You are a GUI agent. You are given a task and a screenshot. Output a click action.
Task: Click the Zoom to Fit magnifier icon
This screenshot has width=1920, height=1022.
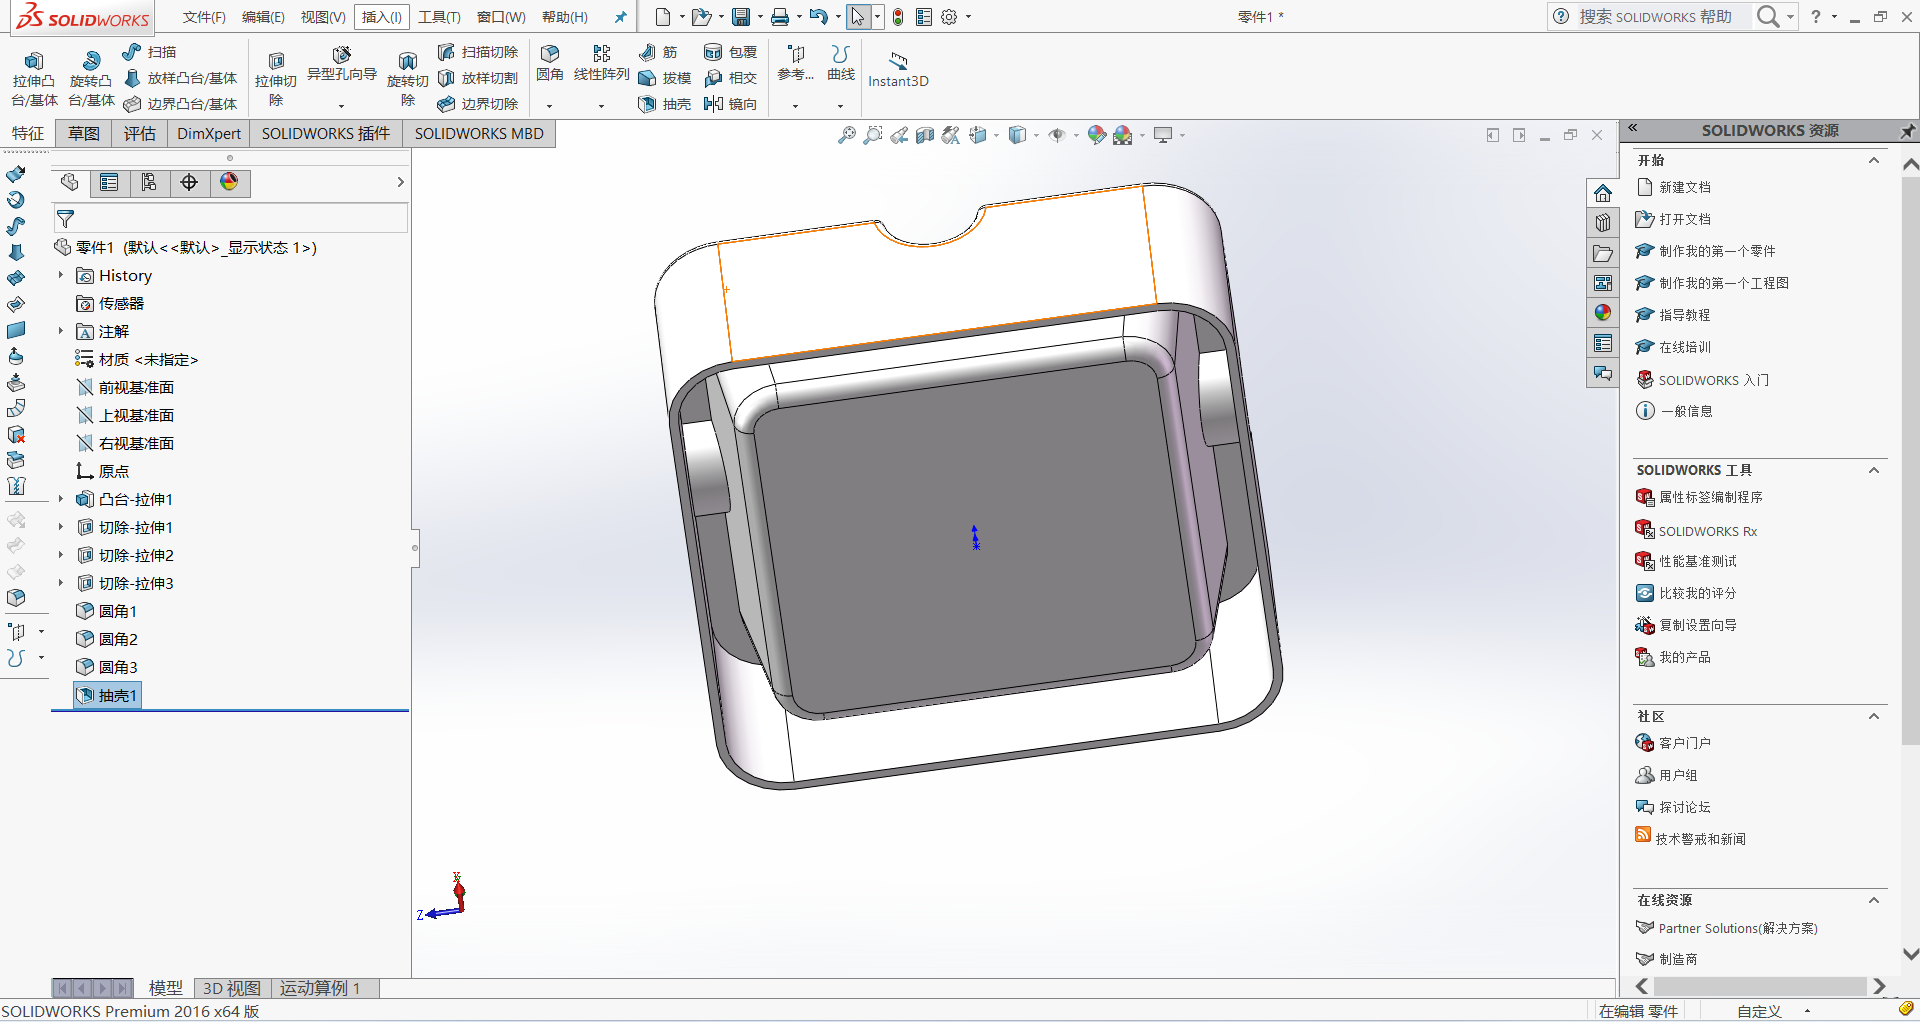point(846,135)
